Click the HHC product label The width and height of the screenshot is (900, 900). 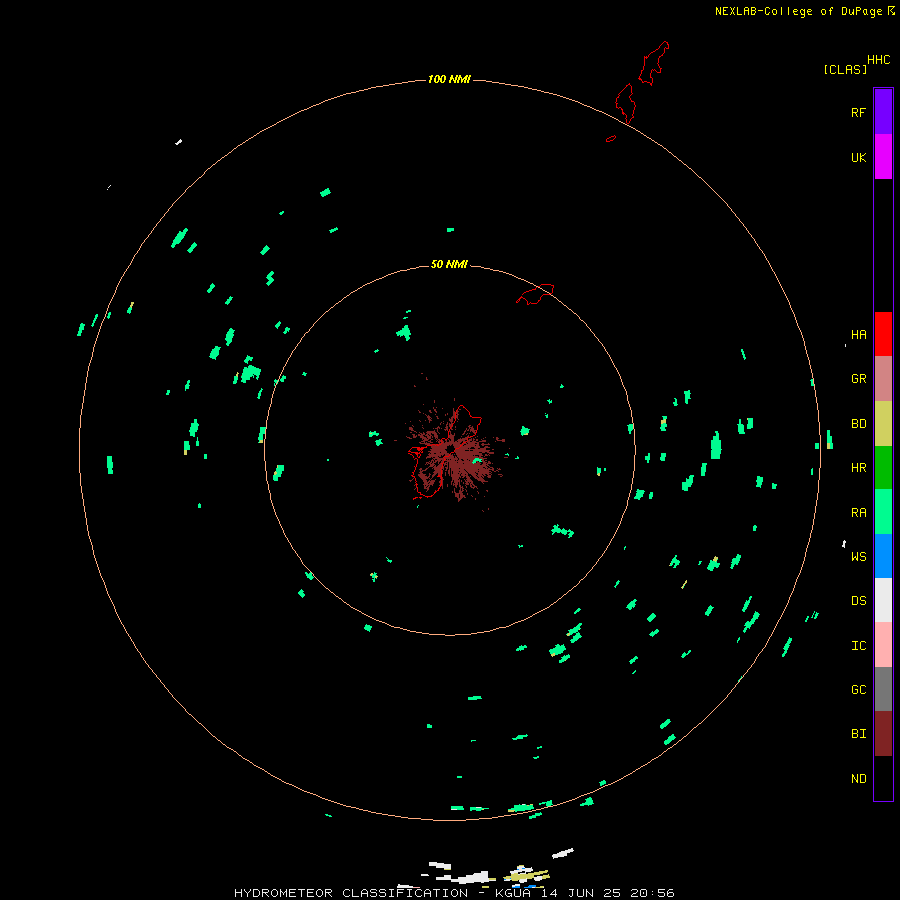tap(878, 60)
